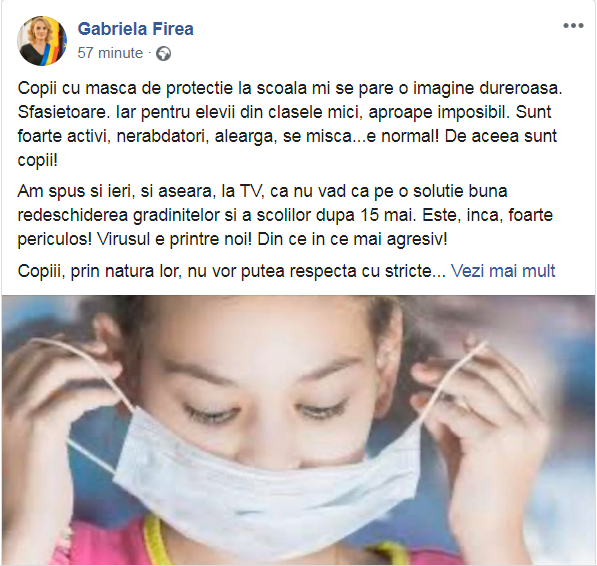
Task: Expand the post with "Vezi mai mult"
Action: tap(503, 271)
